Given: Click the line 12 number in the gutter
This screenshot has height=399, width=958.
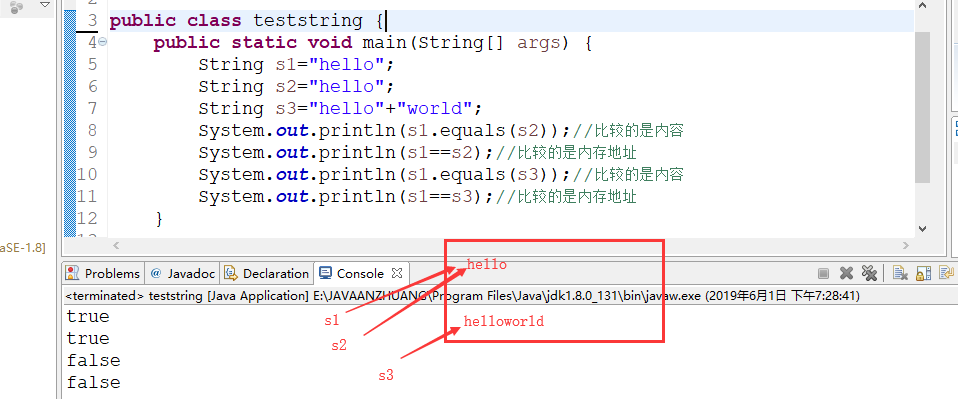Looking at the screenshot, I should click(x=86, y=218).
